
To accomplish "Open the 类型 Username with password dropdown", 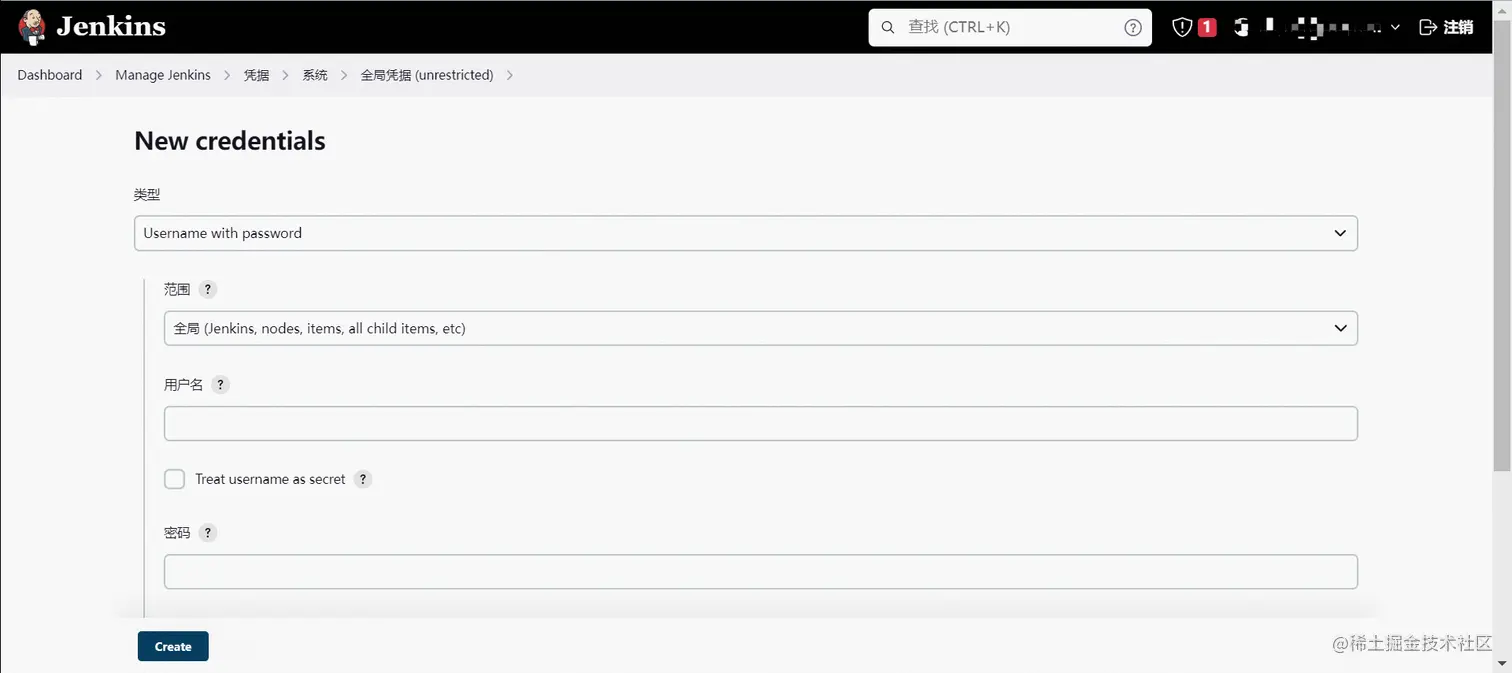I will click(x=746, y=233).
